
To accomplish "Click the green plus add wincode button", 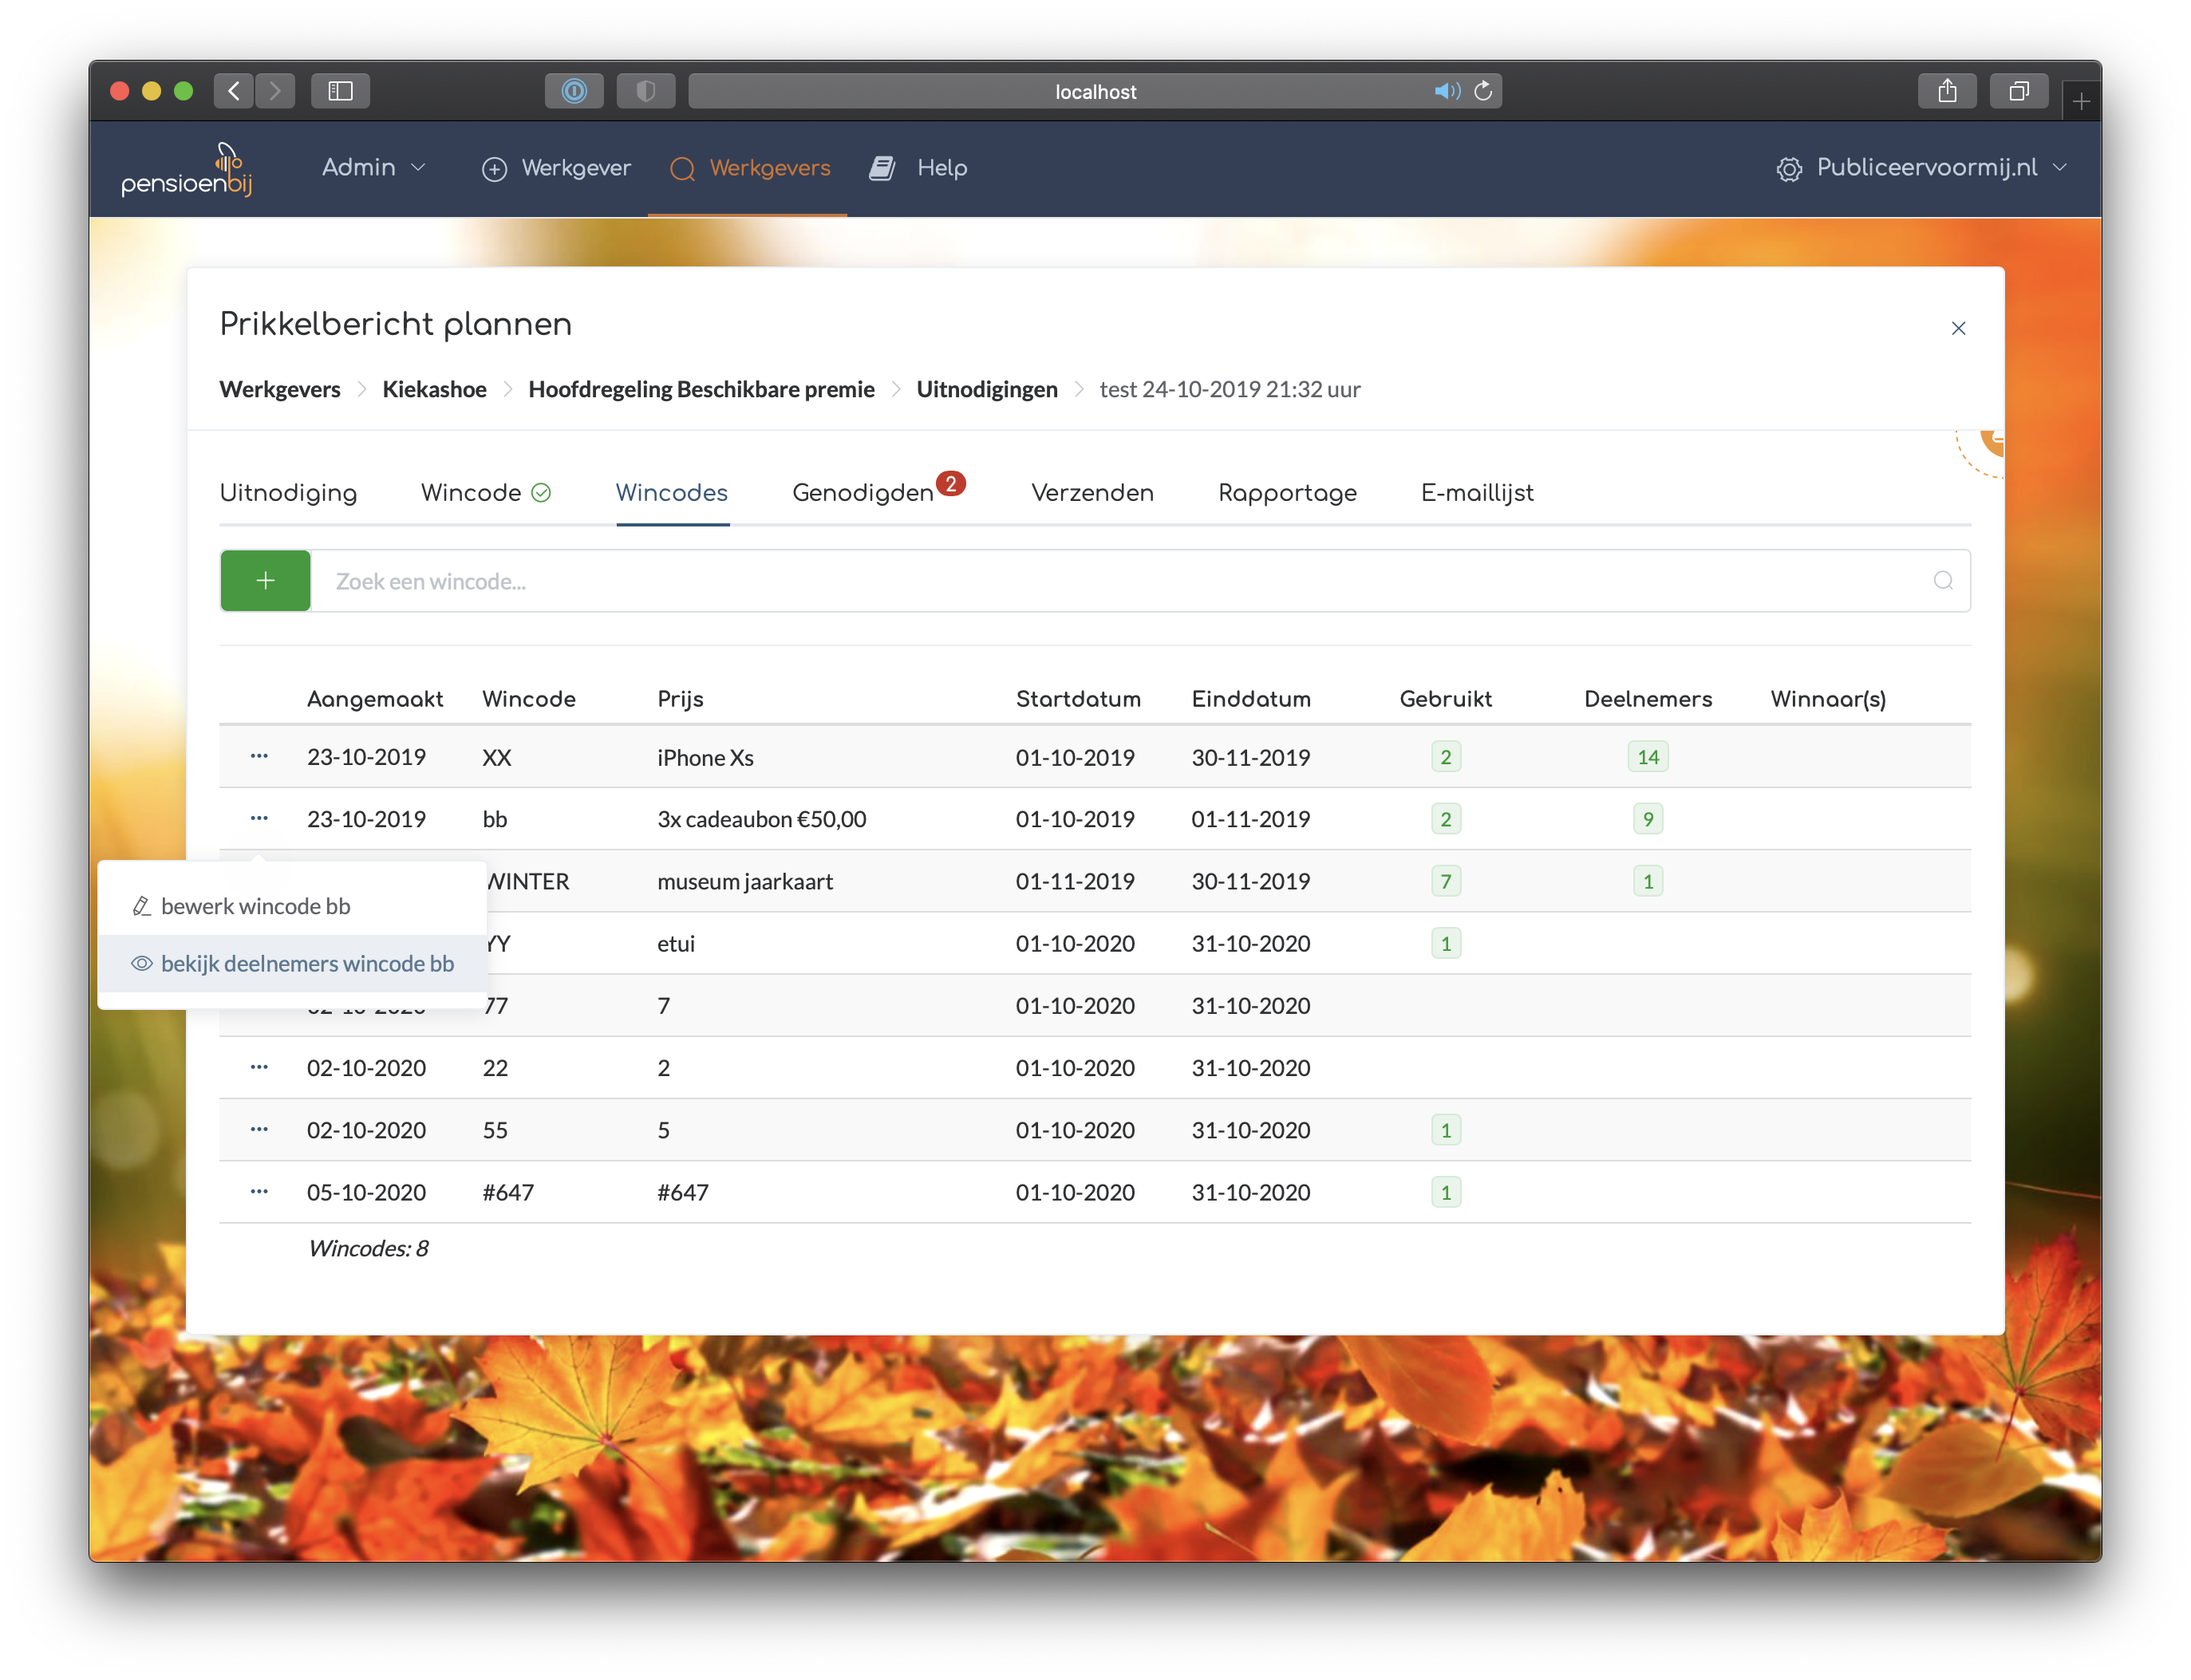I will [265, 581].
